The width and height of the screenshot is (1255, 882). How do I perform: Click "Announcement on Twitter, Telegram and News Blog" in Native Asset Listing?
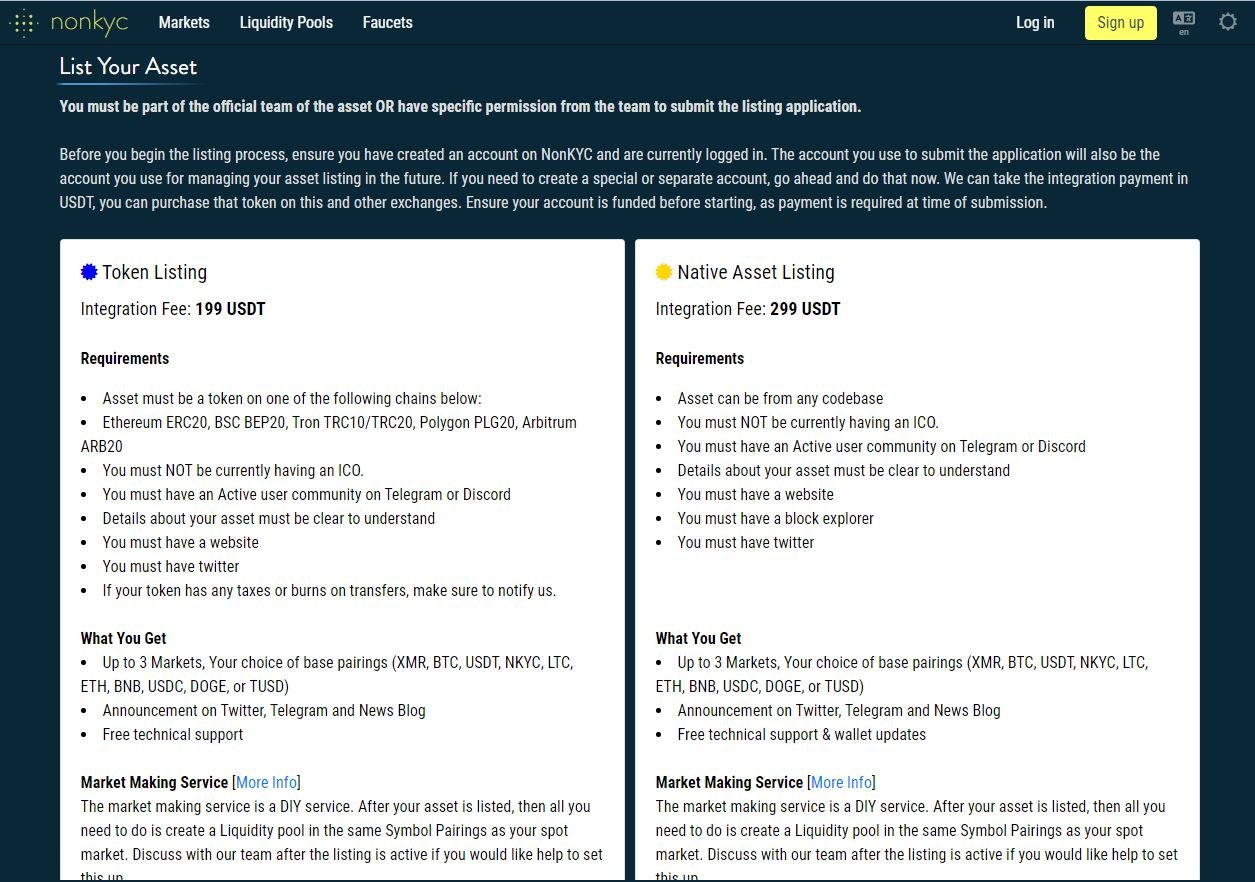839,710
